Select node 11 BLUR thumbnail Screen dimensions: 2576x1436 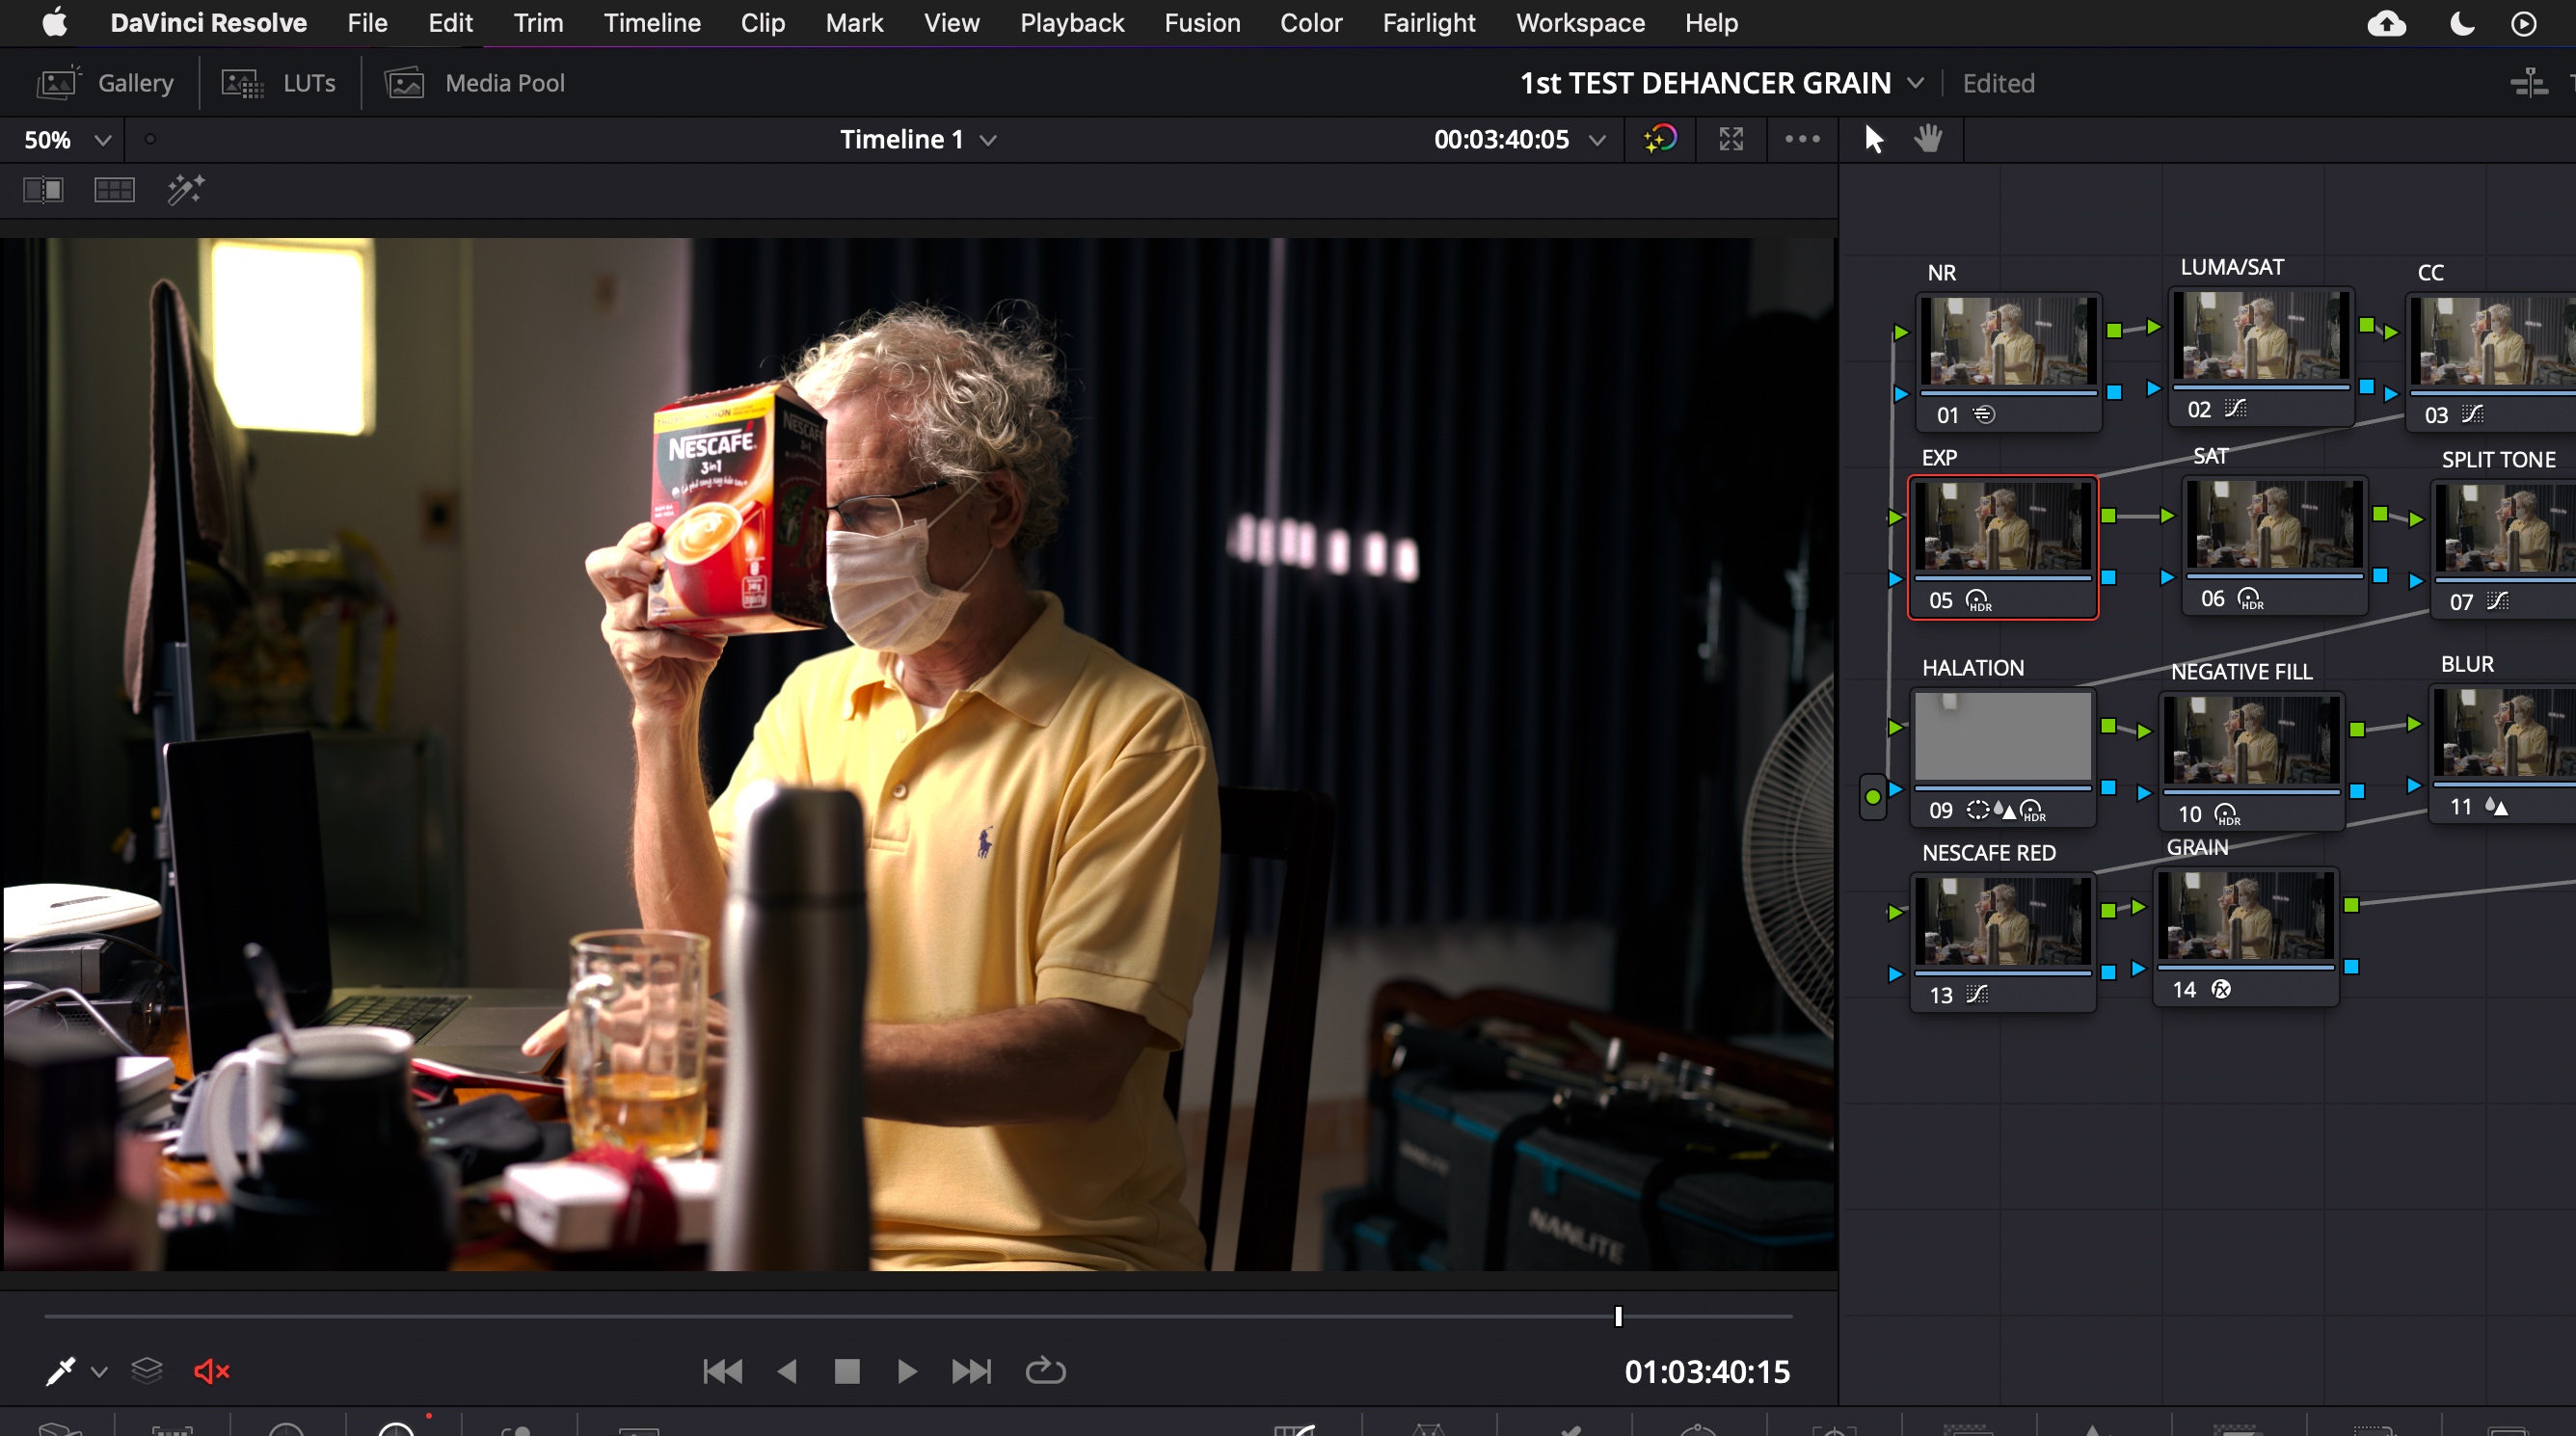tap(2505, 732)
